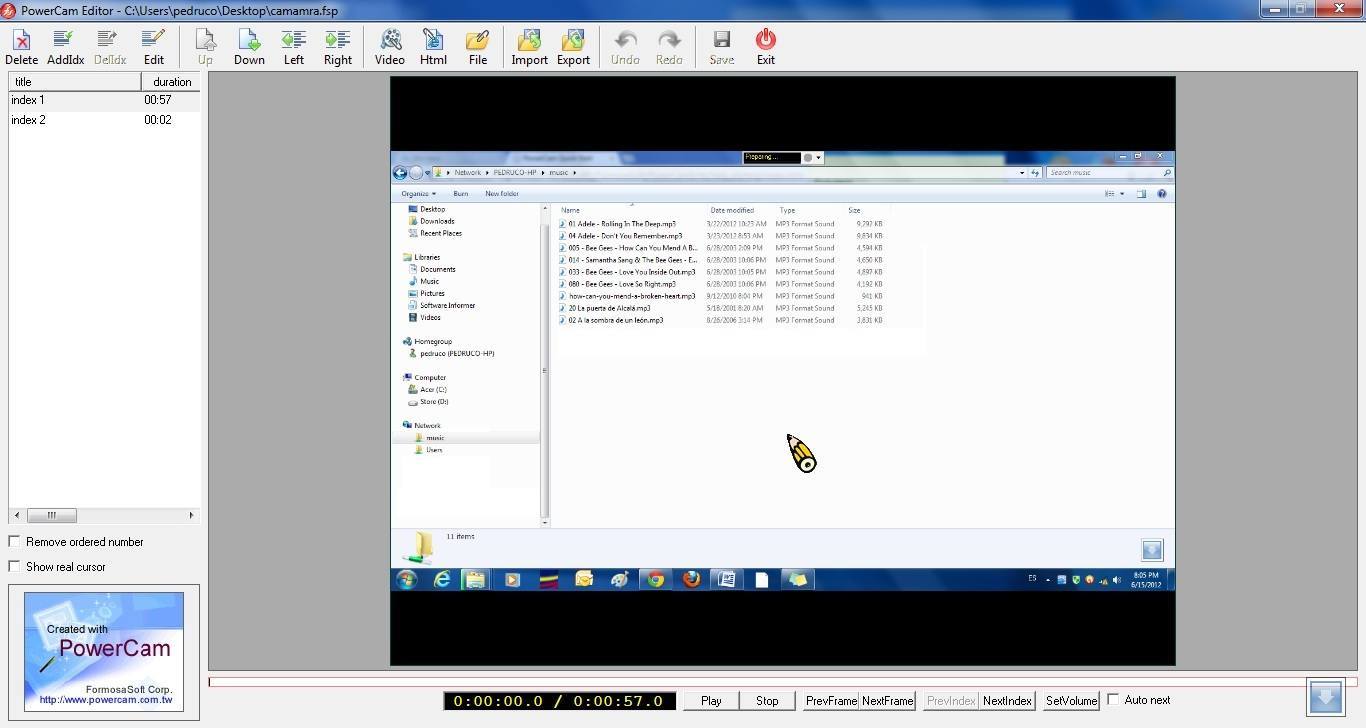1366x728 pixels.
Task: Click the Up toolbar icon
Action: (x=205, y=47)
